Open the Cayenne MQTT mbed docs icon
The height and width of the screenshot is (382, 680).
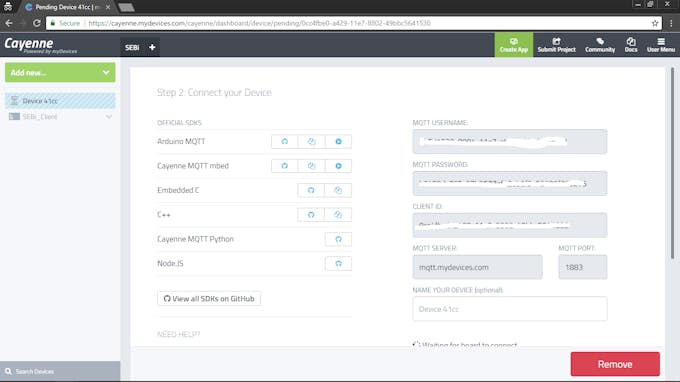[x=311, y=166]
